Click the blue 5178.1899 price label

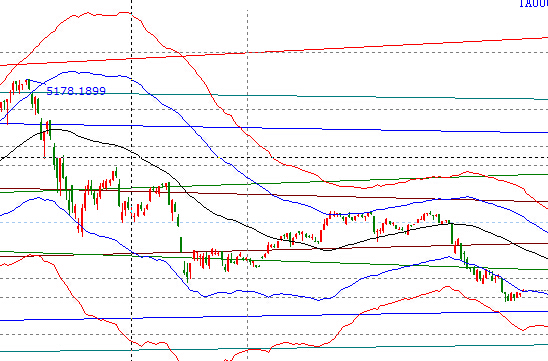click(76, 91)
